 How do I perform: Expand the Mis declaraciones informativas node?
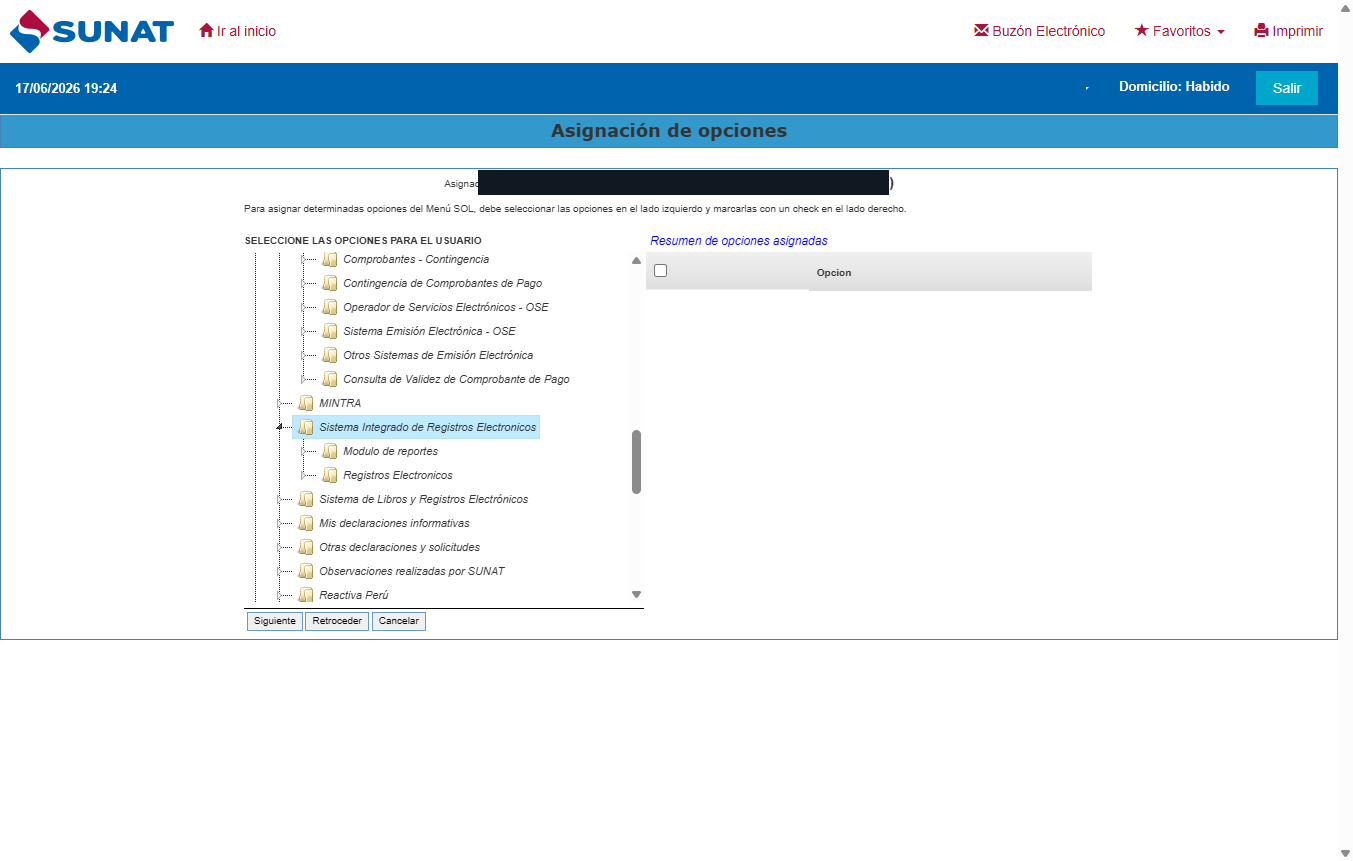coord(279,523)
